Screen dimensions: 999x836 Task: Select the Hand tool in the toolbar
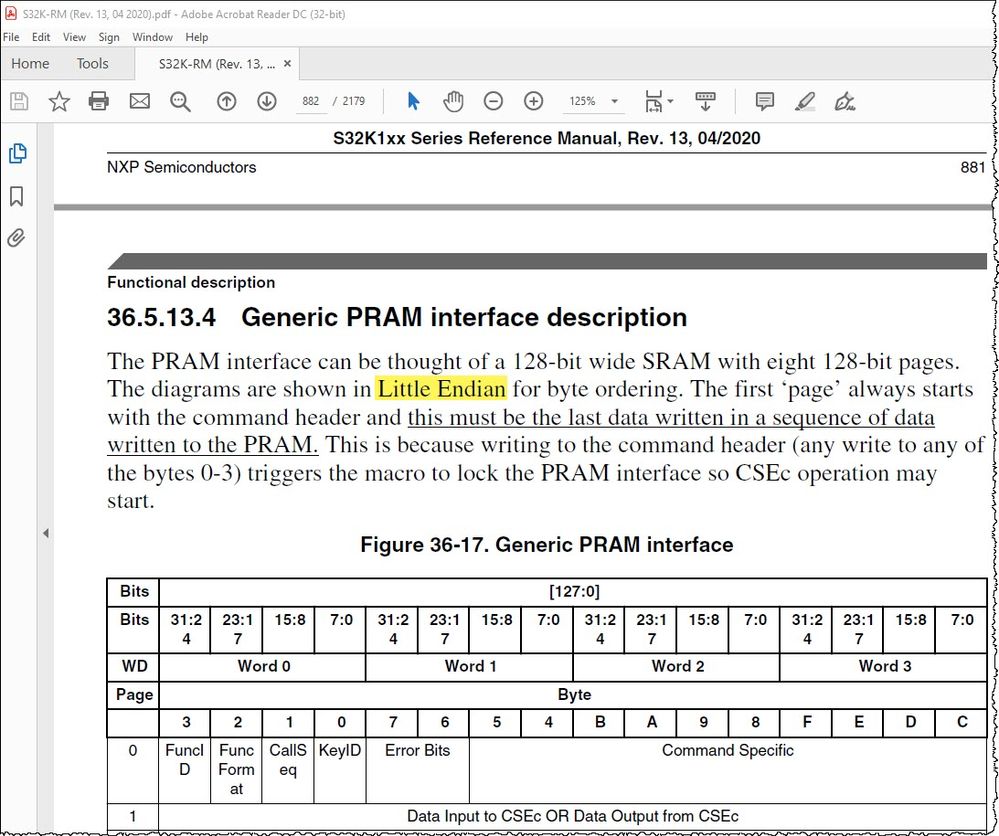453,101
